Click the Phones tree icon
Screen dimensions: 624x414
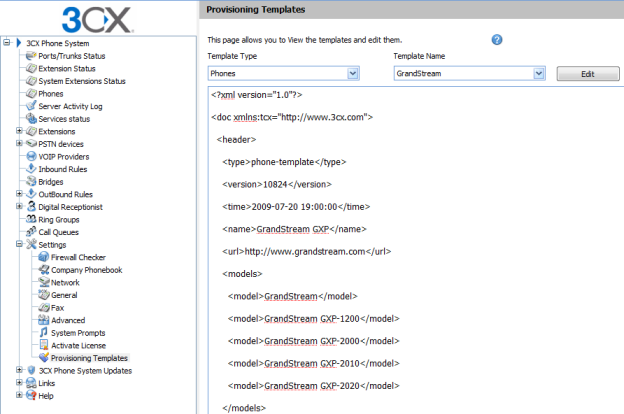(31, 94)
